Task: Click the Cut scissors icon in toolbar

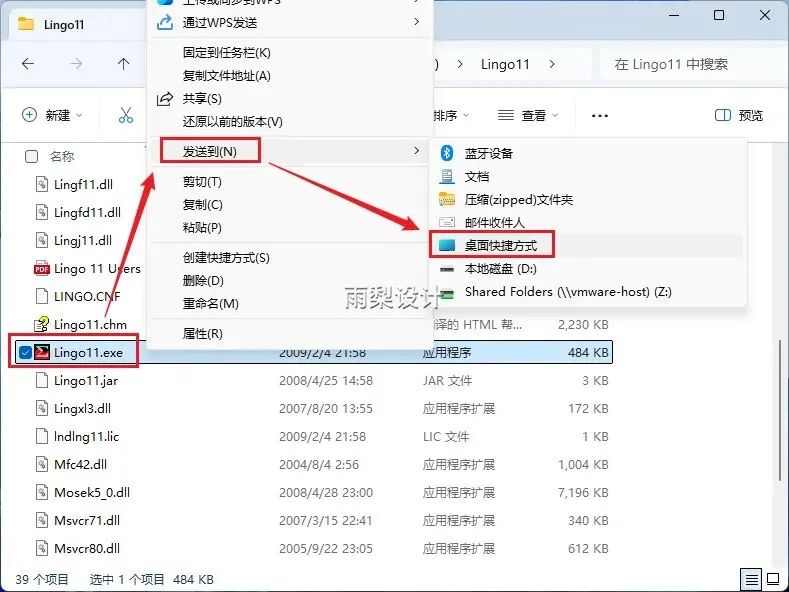Action: point(126,115)
